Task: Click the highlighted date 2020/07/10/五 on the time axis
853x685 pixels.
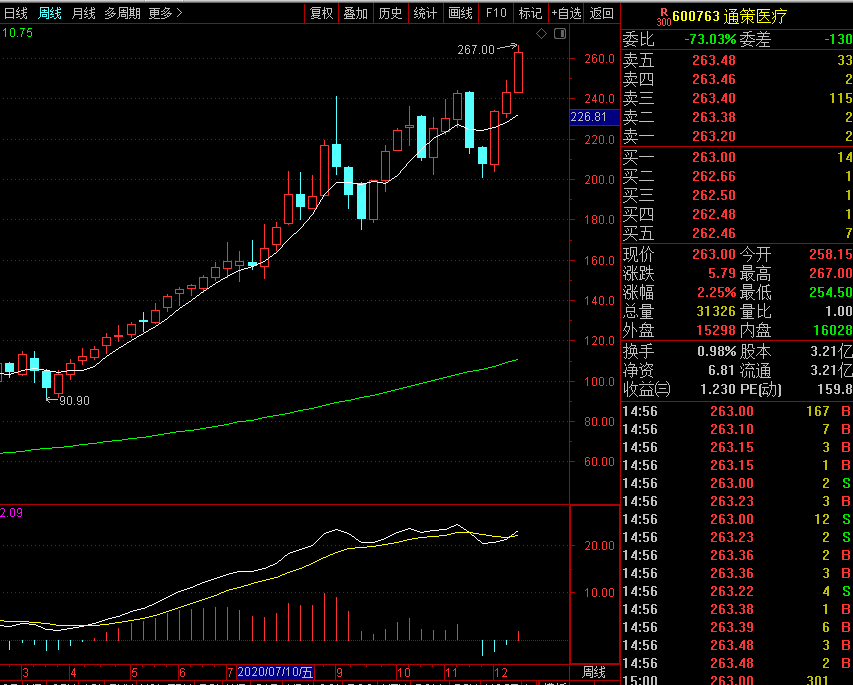Action: (x=276, y=672)
